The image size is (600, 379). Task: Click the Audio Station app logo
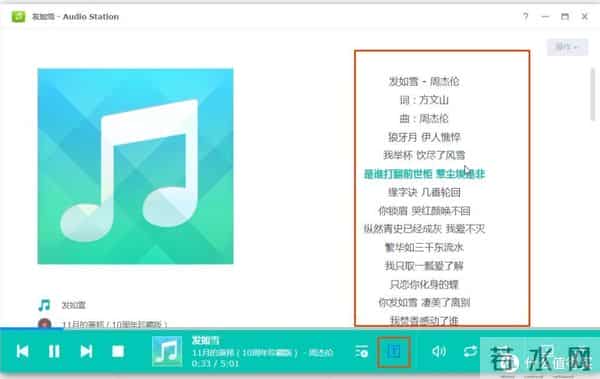pyautogui.click(x=18, y=16)
